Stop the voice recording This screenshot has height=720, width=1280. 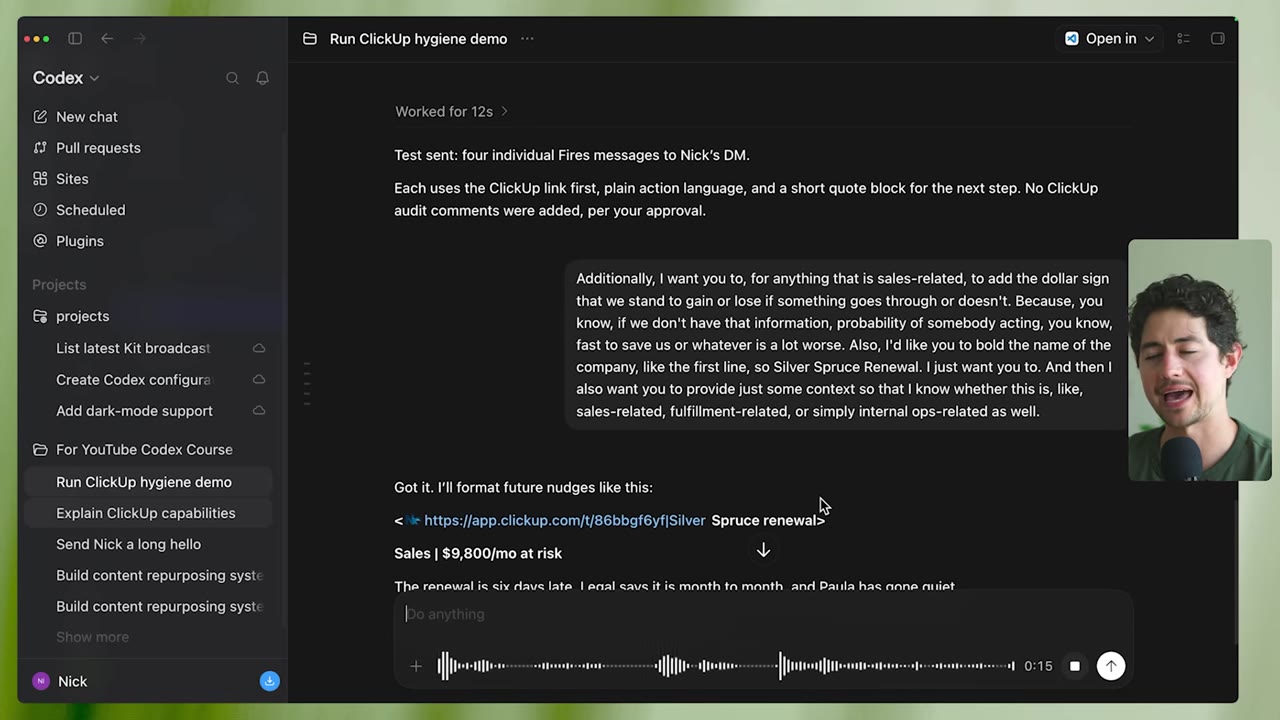coord(1074,666)
